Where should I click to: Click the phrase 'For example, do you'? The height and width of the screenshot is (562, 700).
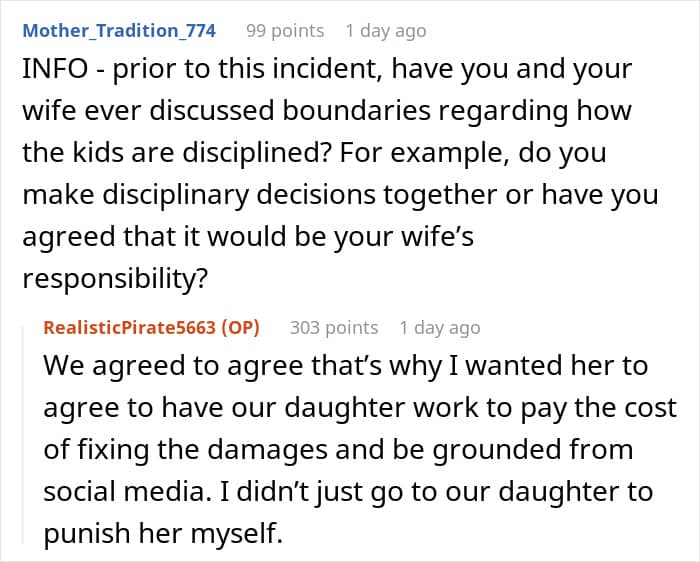(x=473, y=153)
